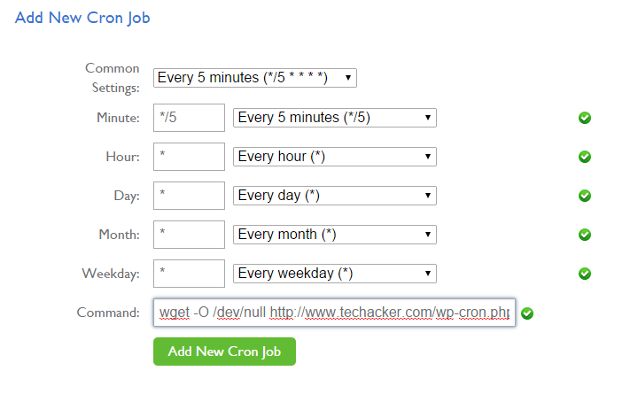
Task: Click green checkmark beside Day row
Action: point(585,196)
